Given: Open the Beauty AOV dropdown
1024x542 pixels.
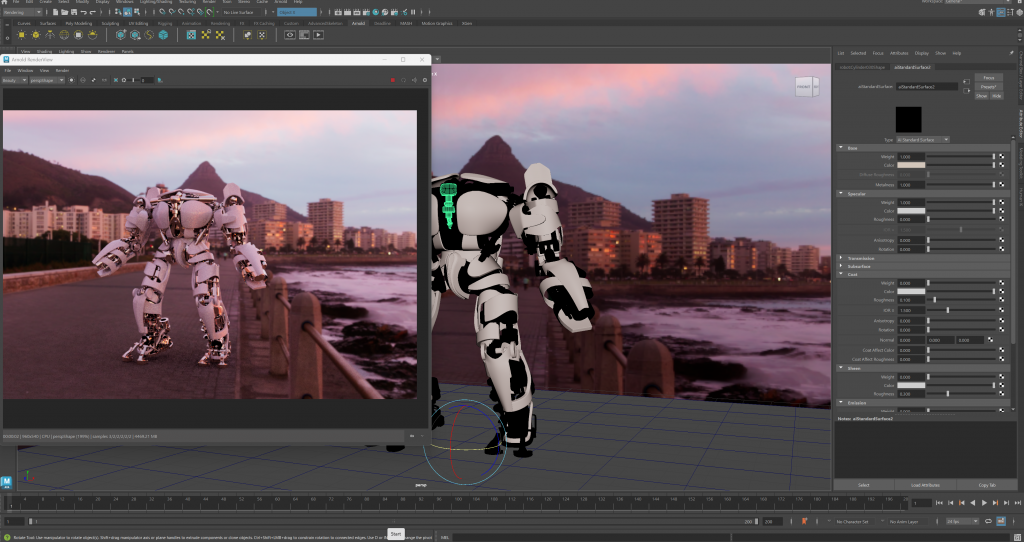Looking at the screenshot, I should (x=17, y=80).
